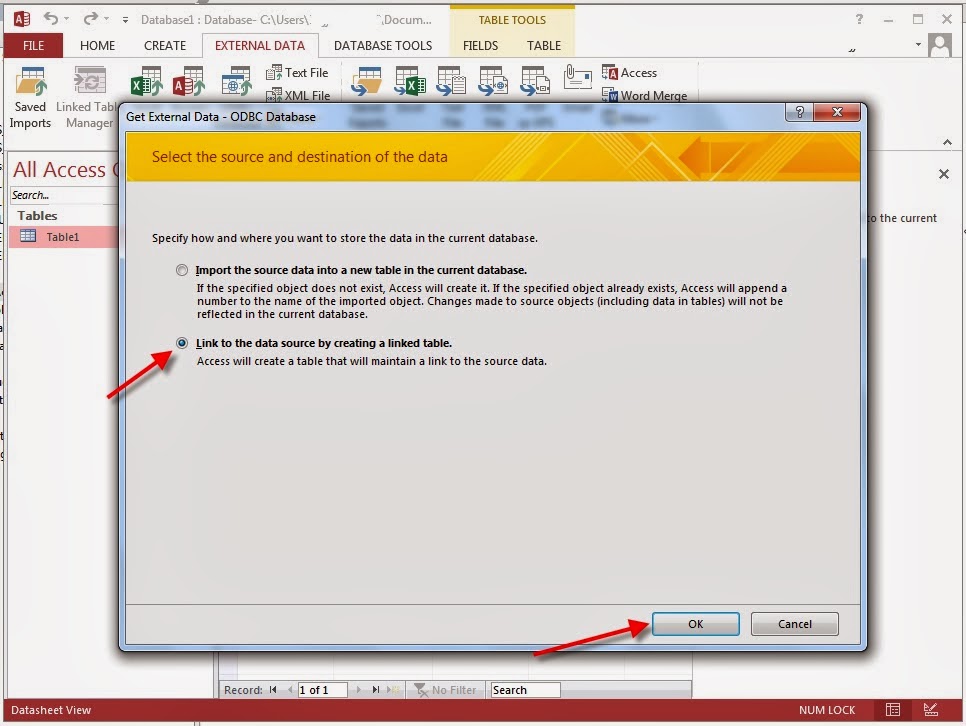Screen dimensions: 966x726
Task: Open the redo history dropdown arrow
Action: (x=106, y=19)
